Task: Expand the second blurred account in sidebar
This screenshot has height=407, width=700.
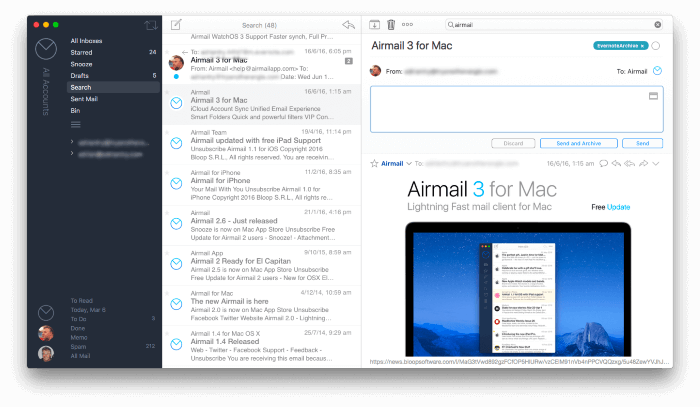Action: 72,154
